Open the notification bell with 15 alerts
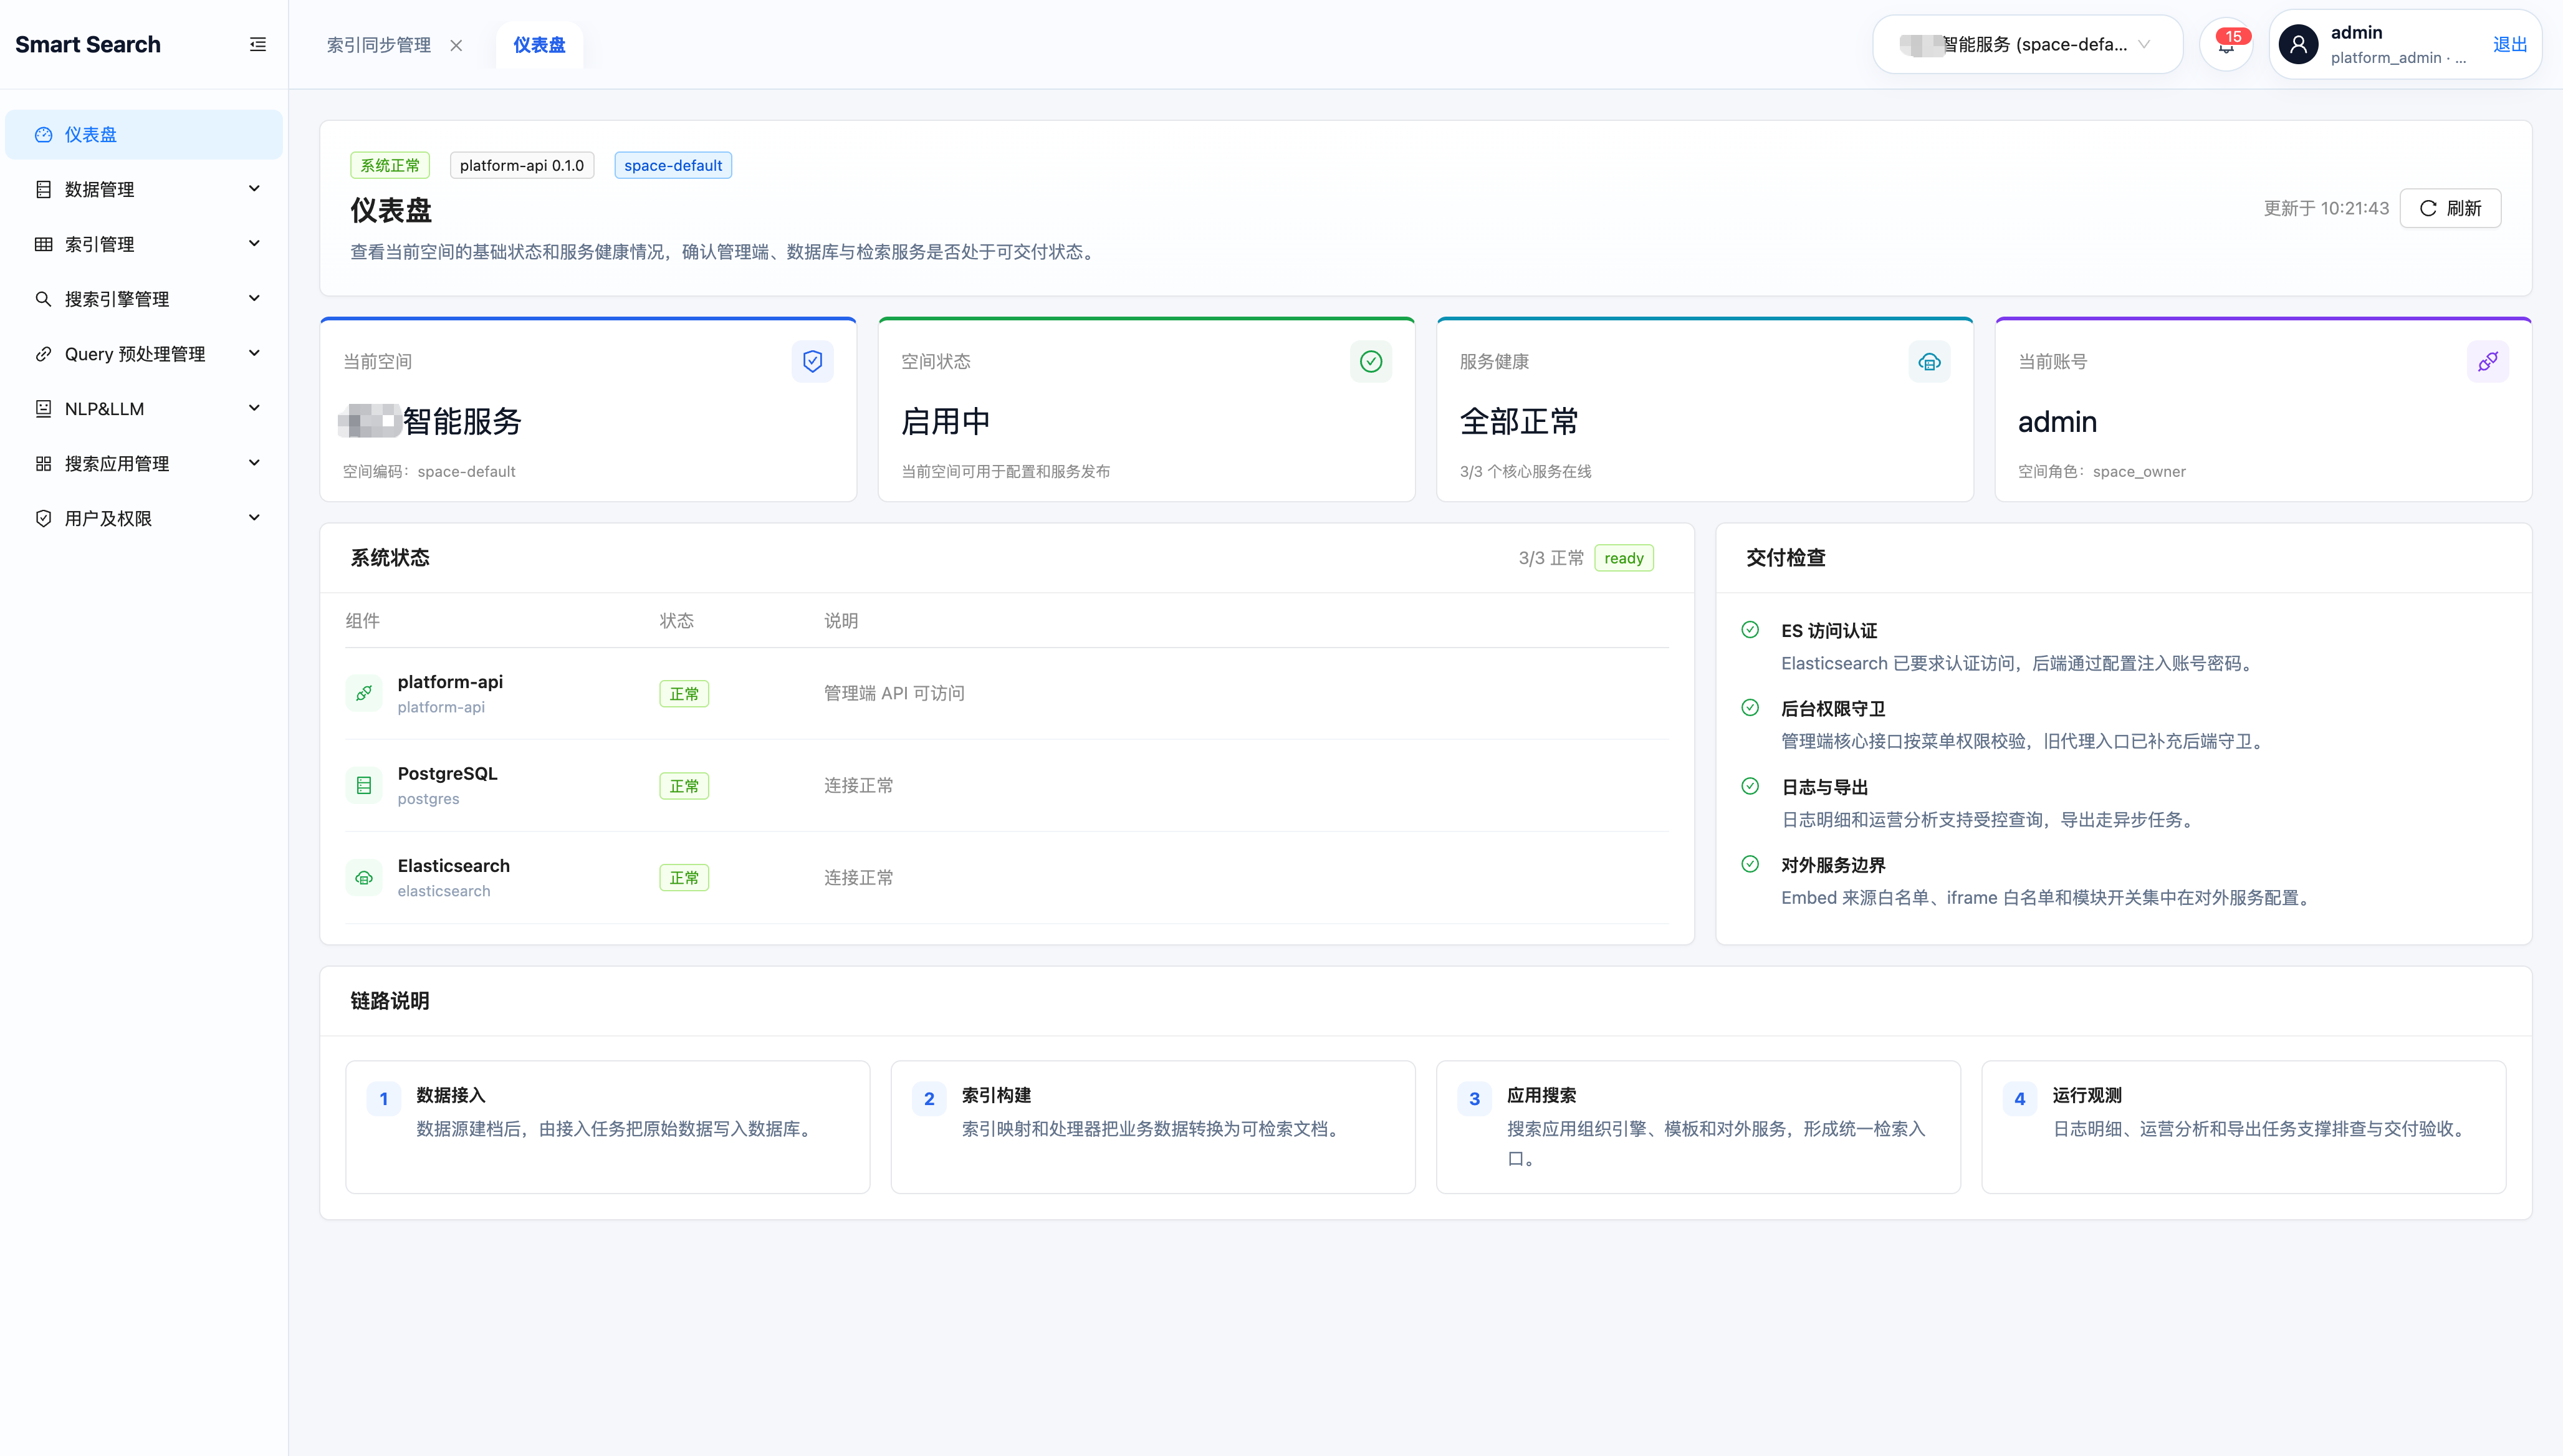This screenshot has width=2563, height=1456. pyautogui.click(x=2226, y=44)
